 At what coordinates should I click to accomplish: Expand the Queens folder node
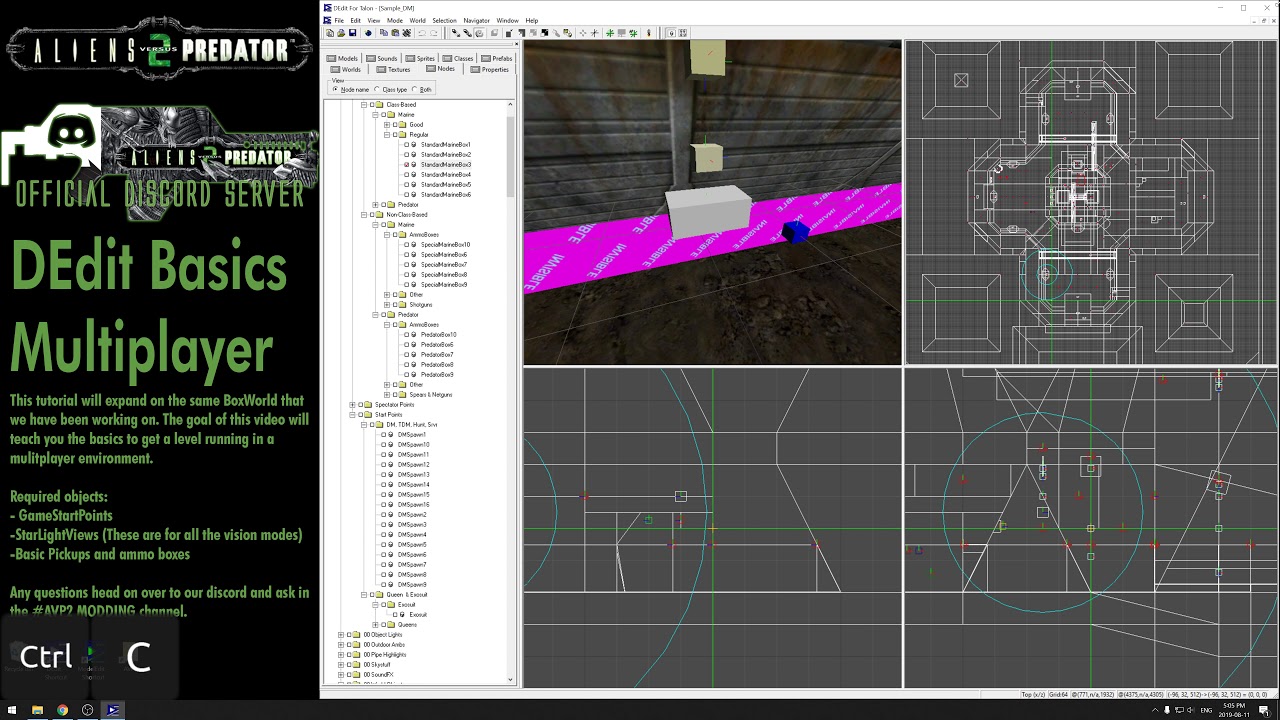375,624
